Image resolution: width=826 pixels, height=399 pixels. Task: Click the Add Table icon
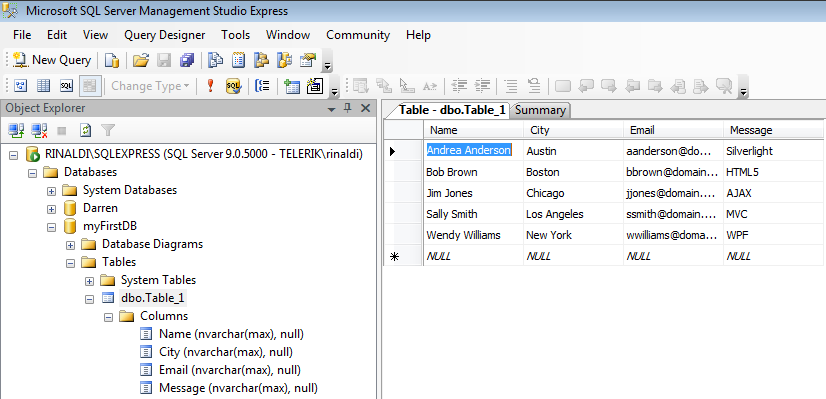(x=291, y=86)
